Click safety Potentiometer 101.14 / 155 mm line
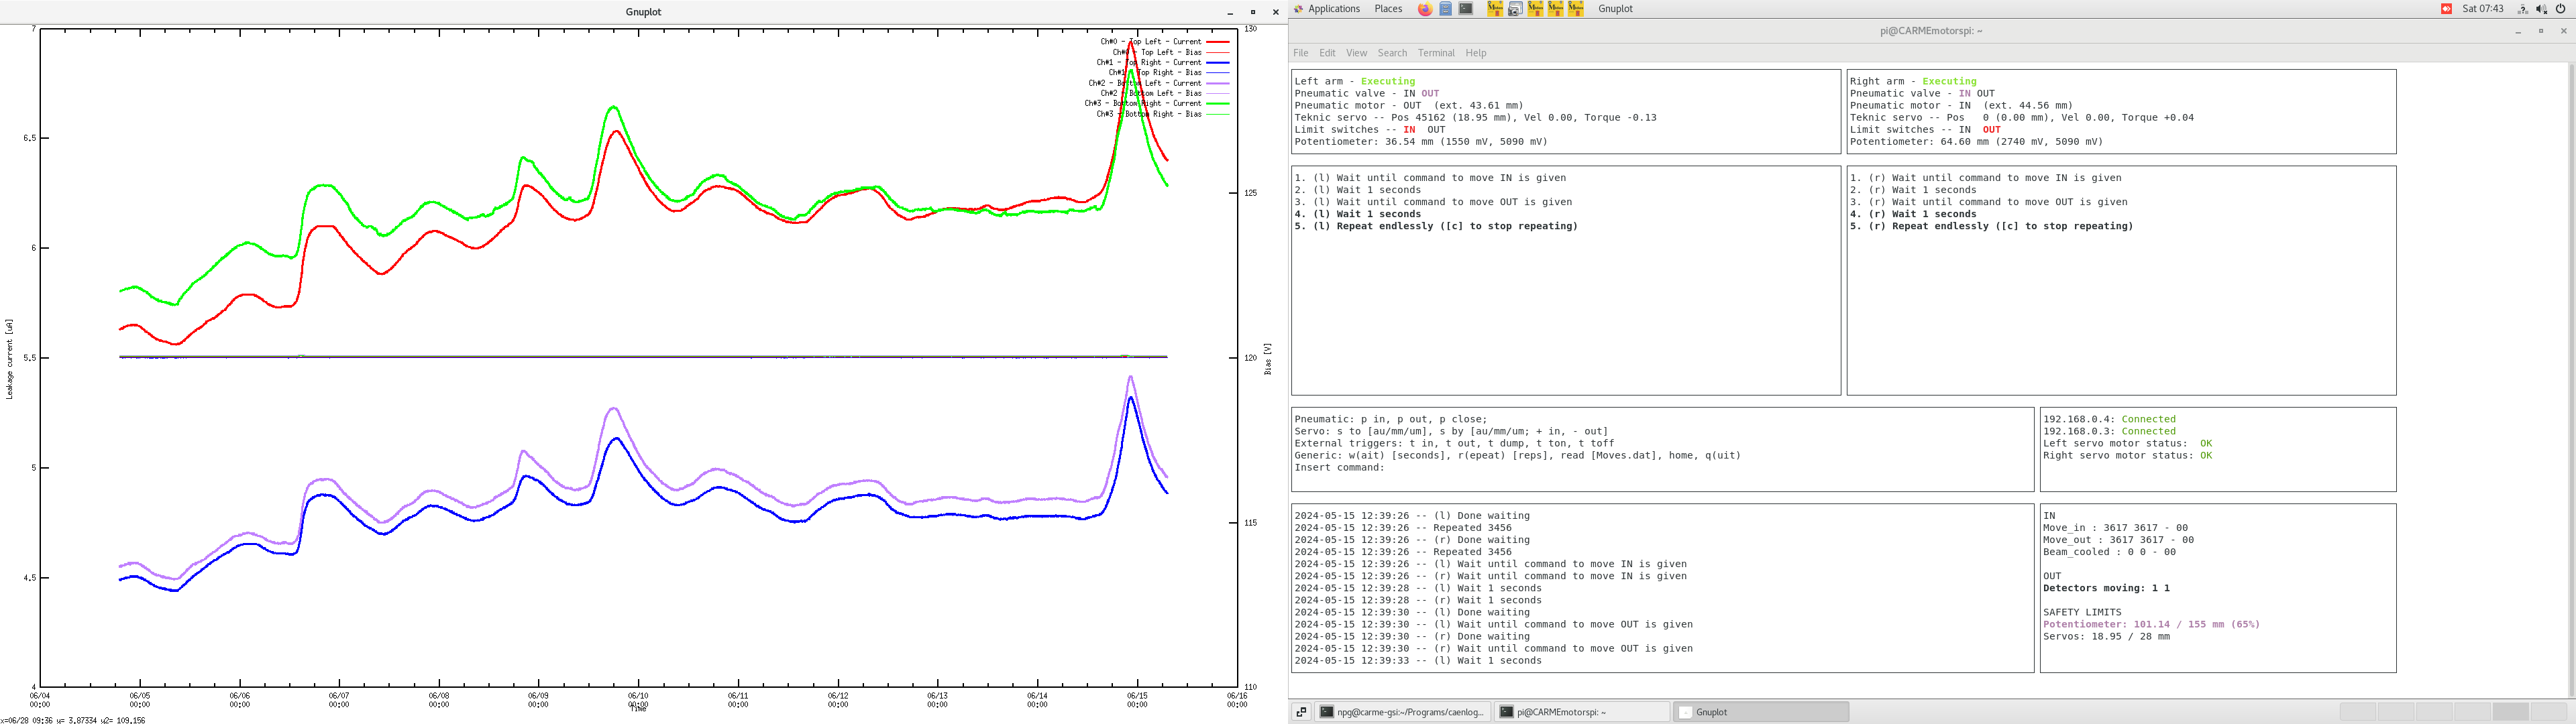Viewport: 2576px width, 724px height. tap(2151, 624)
